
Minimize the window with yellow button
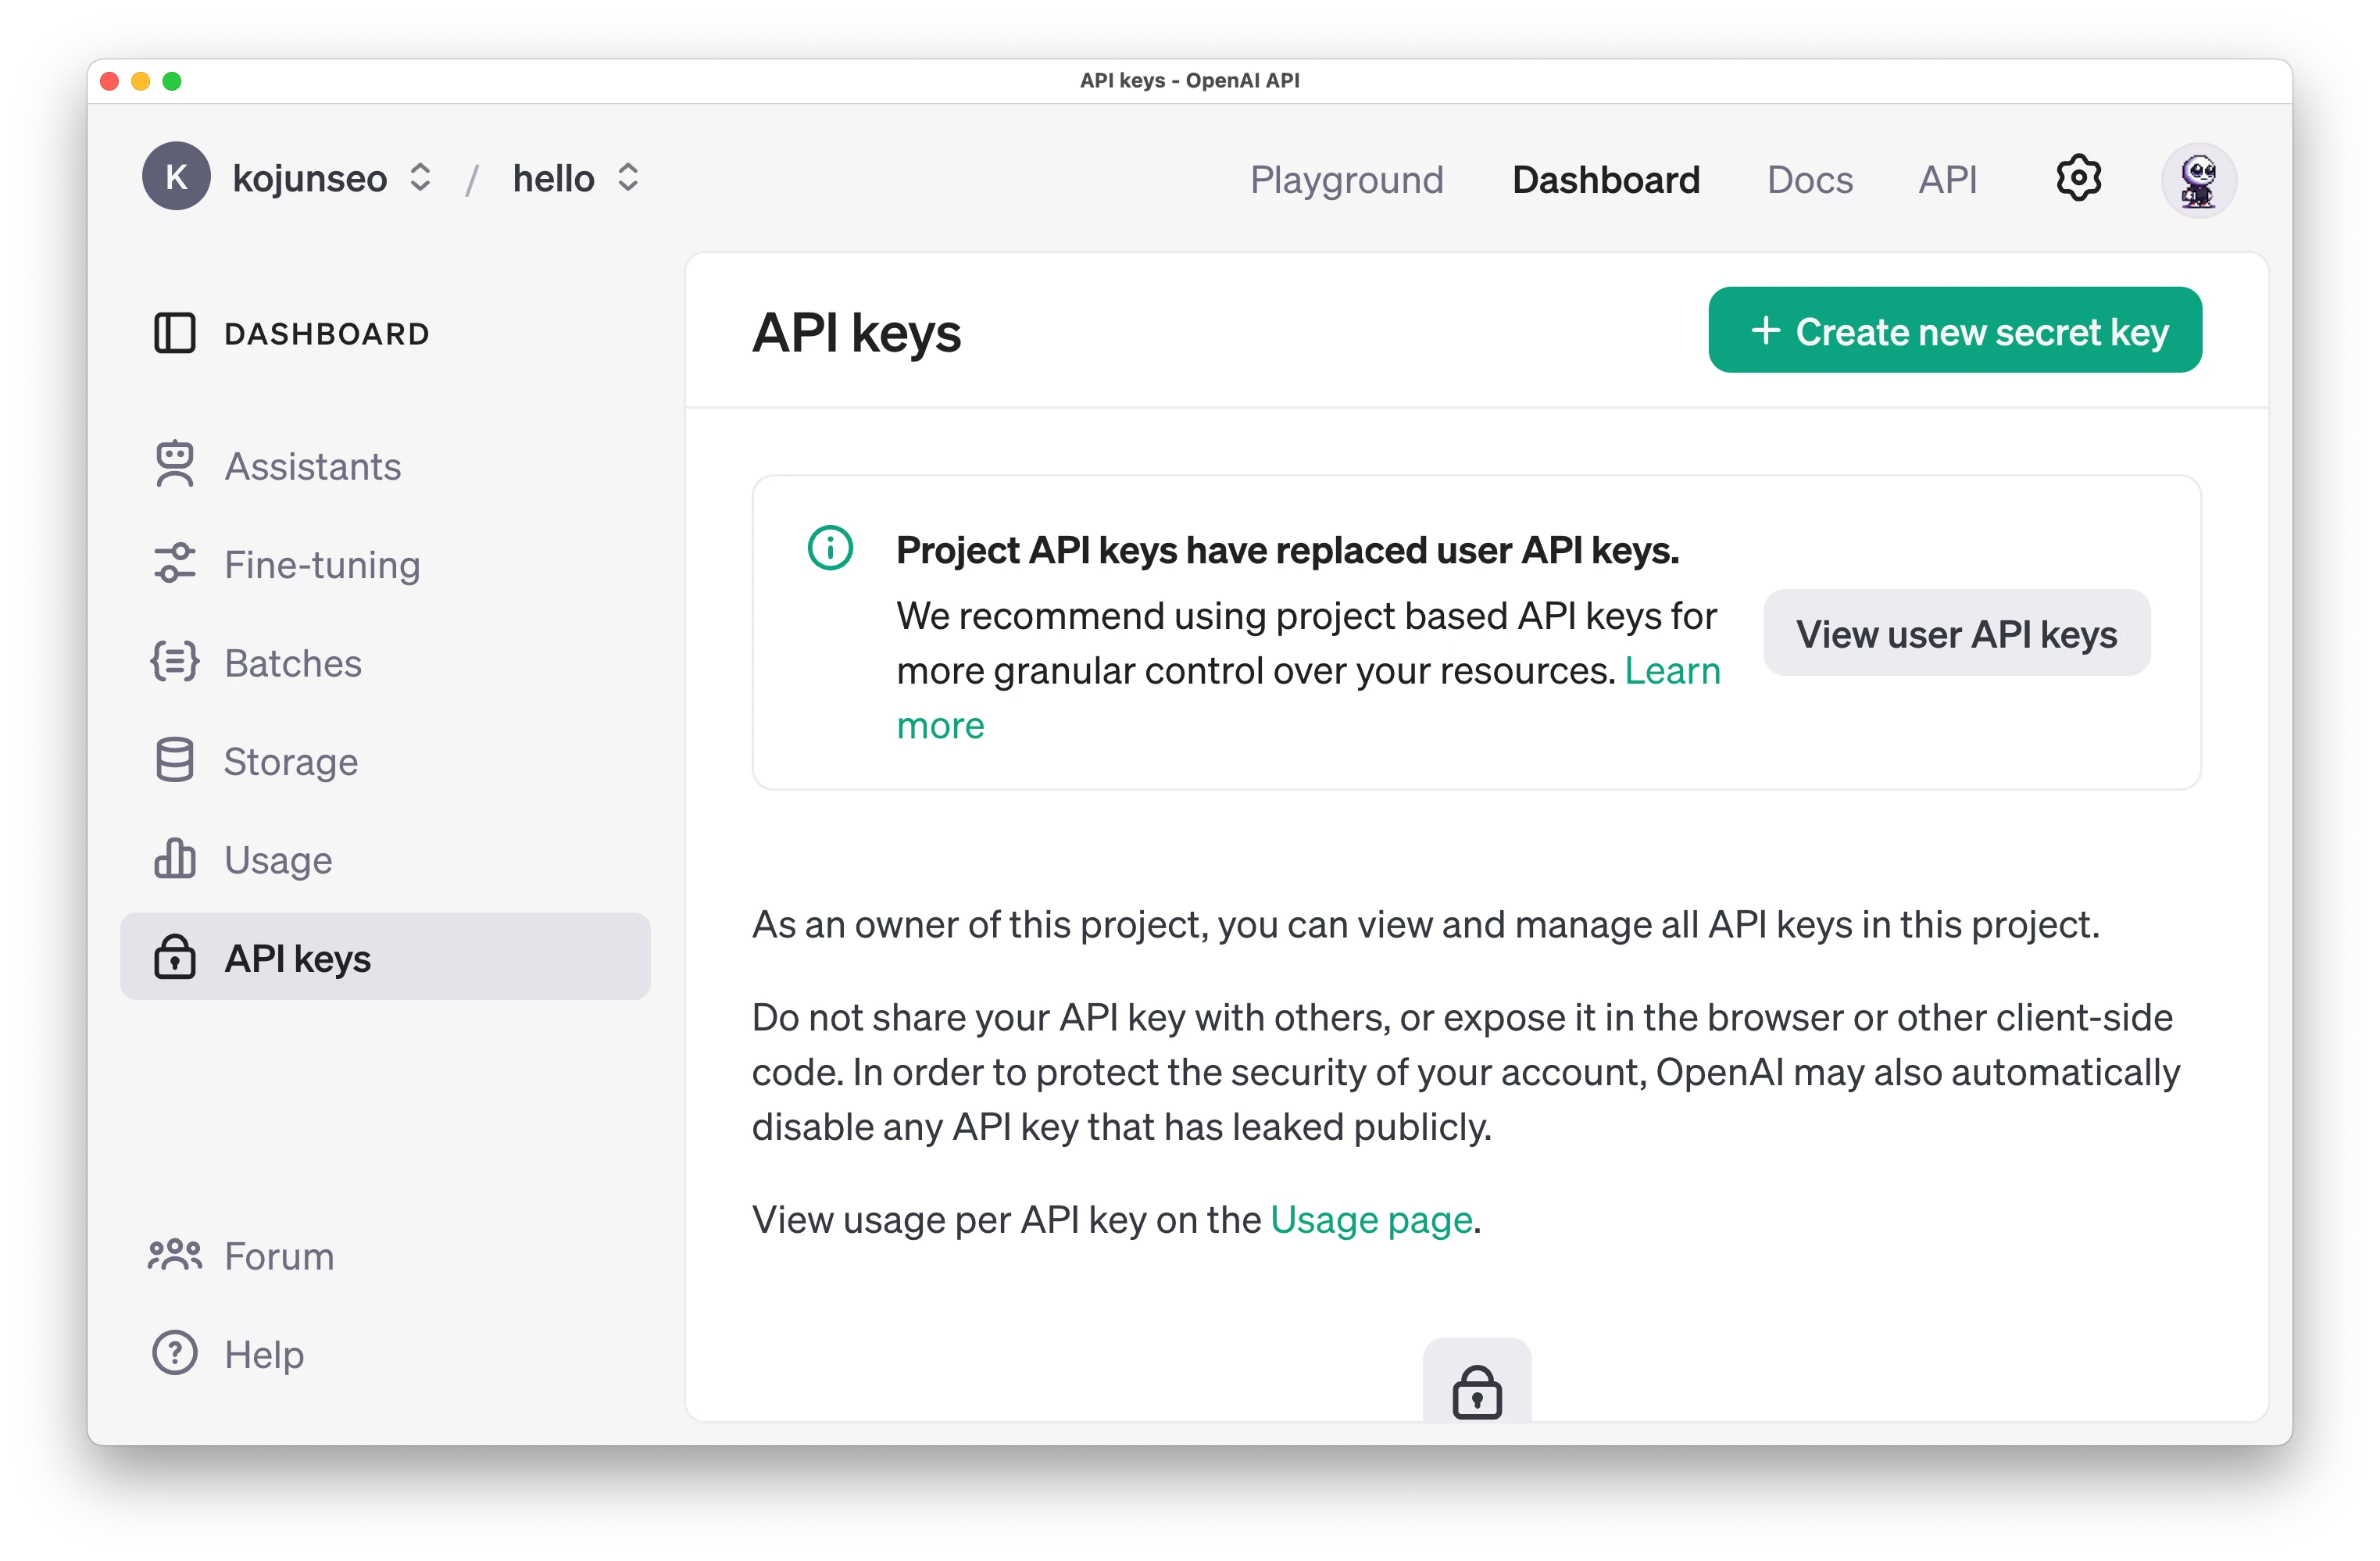141,81
